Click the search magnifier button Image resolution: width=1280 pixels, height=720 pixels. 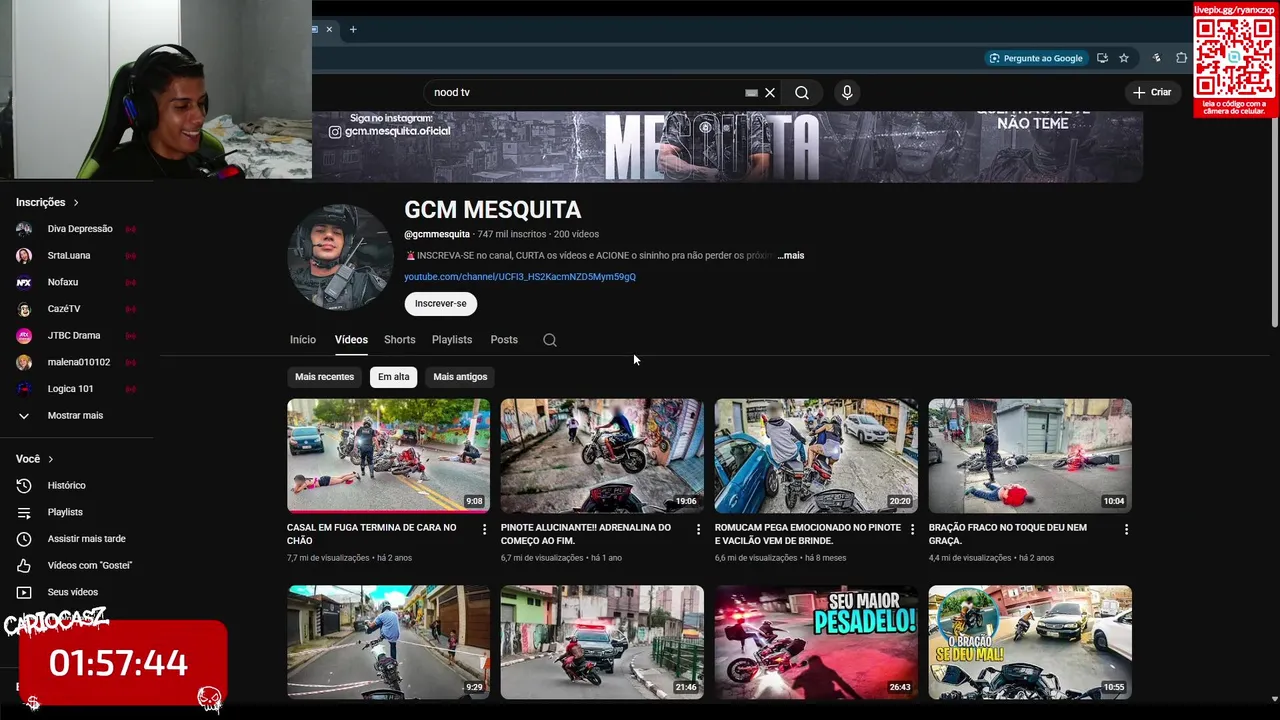coord(802,92)
